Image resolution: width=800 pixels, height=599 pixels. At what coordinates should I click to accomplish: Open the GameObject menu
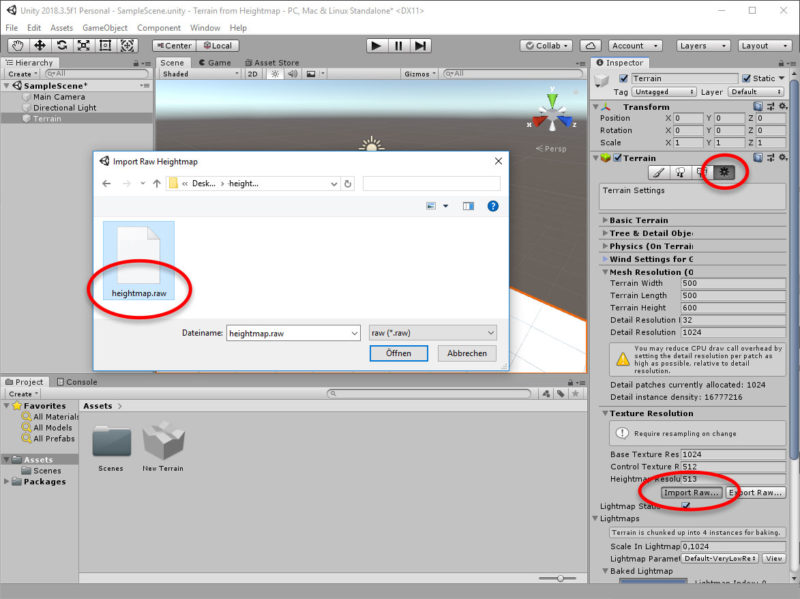point(104,28)
